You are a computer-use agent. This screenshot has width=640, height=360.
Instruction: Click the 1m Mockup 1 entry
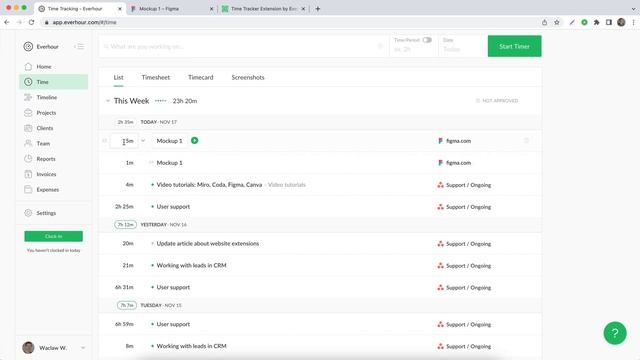tap(169, 163)
